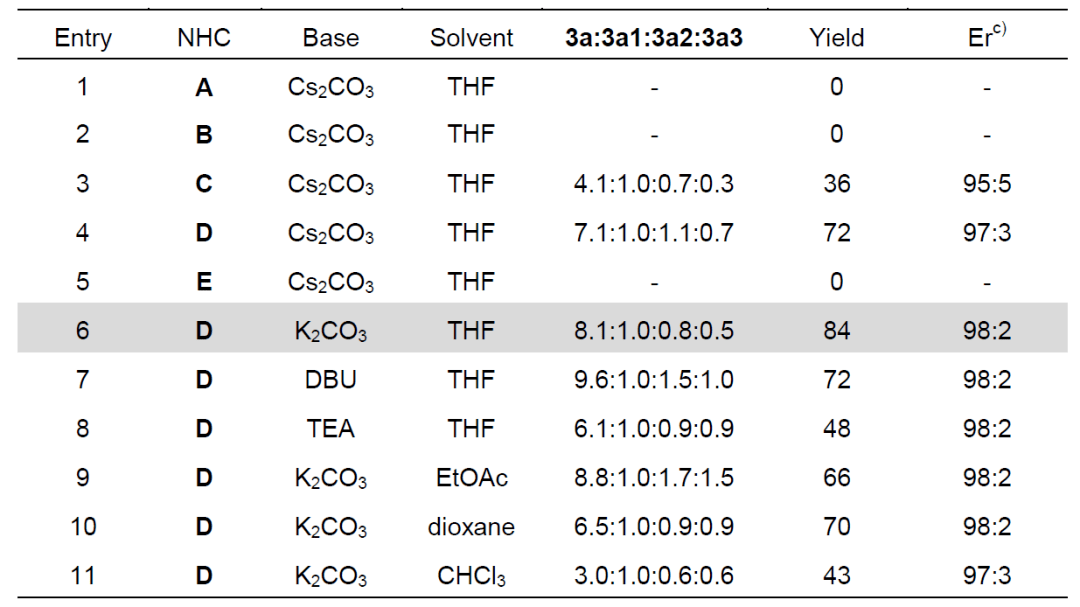Click yield value 36
This screenshot has width=1080, height=607.
pos(835,184)
